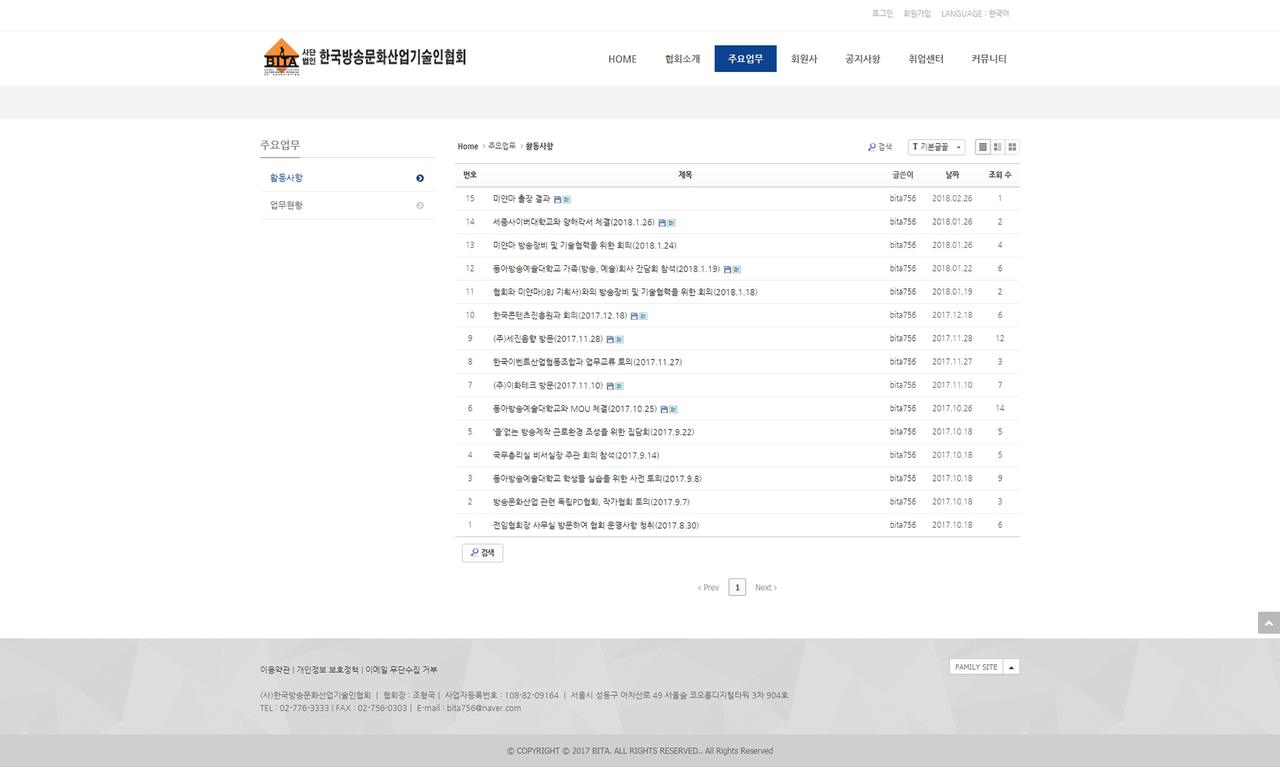This screenshot has height=767, width=1280.
Task: Sort by the 조회 수 column header
Action: pyautogui.click(x=1000, y=175)
